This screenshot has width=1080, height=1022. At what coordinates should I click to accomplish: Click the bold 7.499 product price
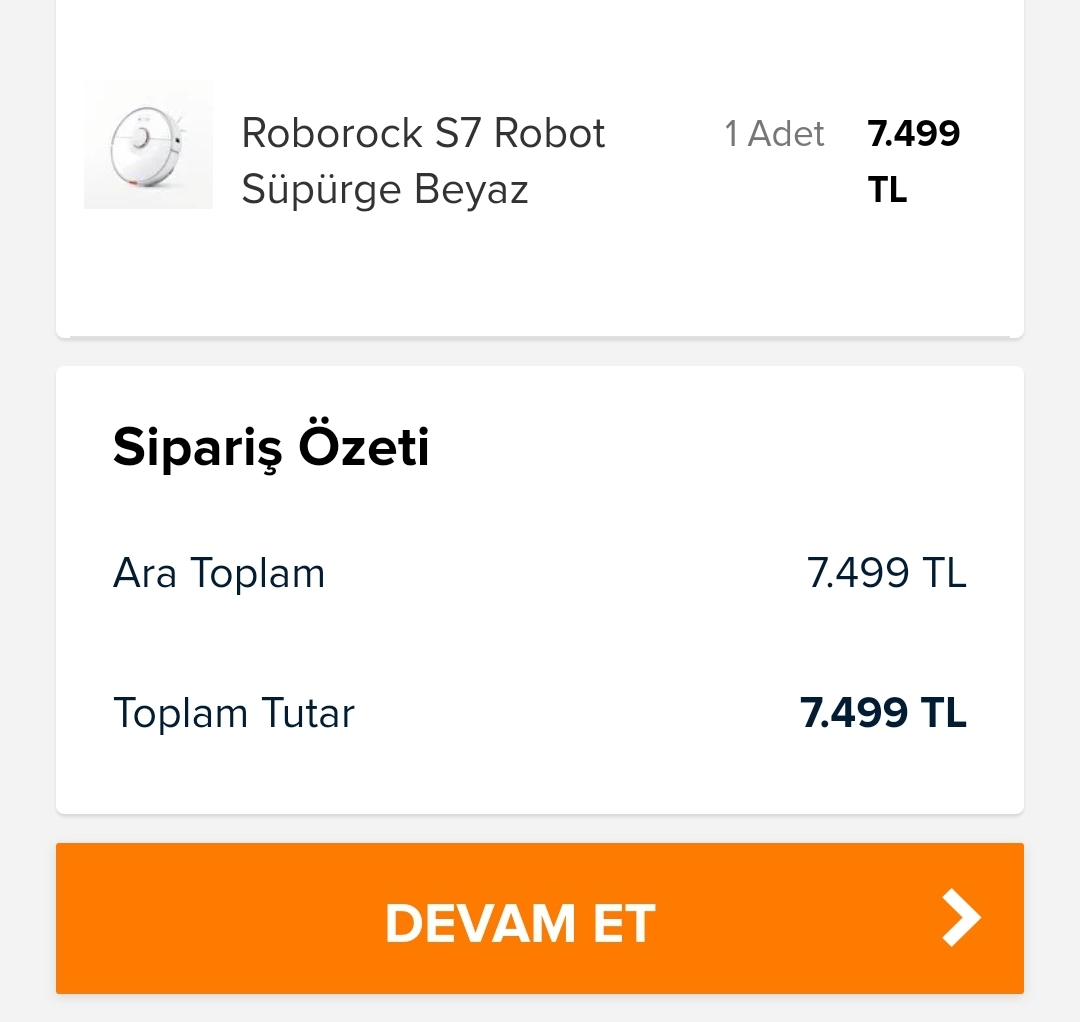pyautogui.click(x=913, y=134)
